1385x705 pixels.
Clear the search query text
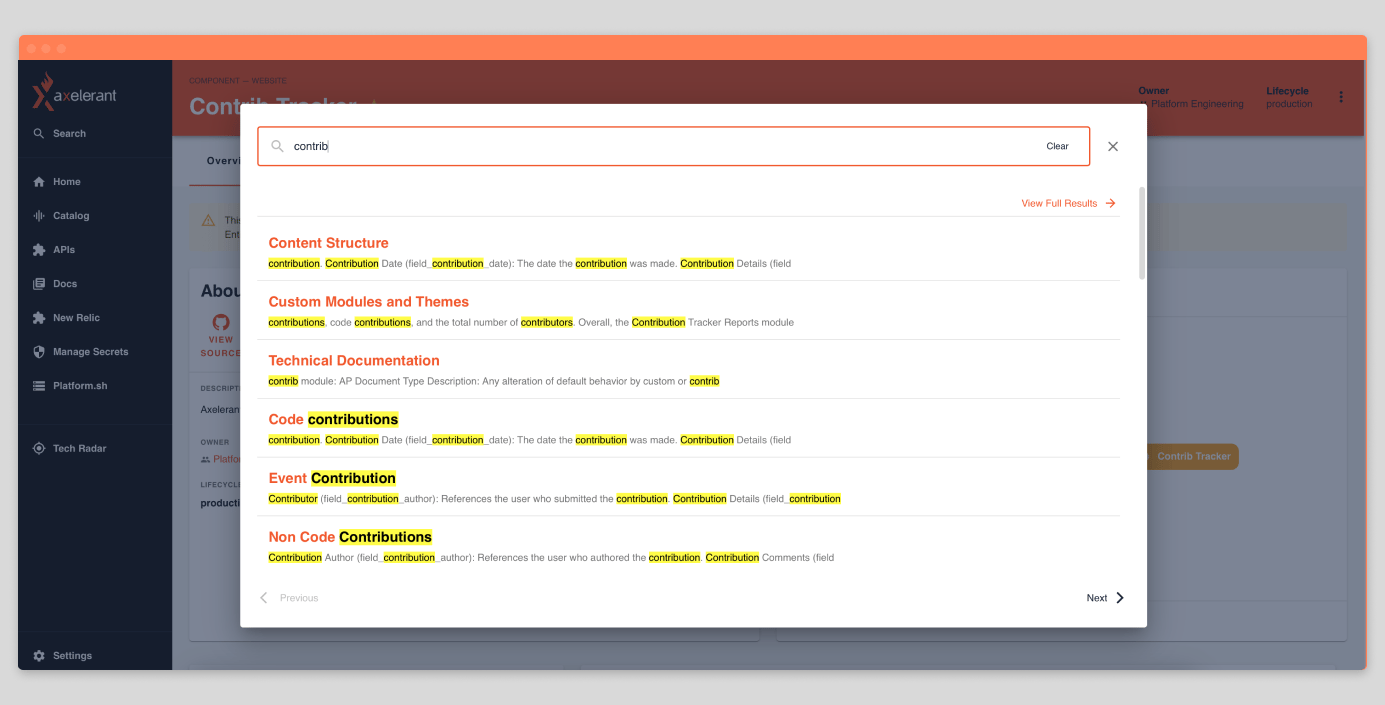(x=1057, y=146)
